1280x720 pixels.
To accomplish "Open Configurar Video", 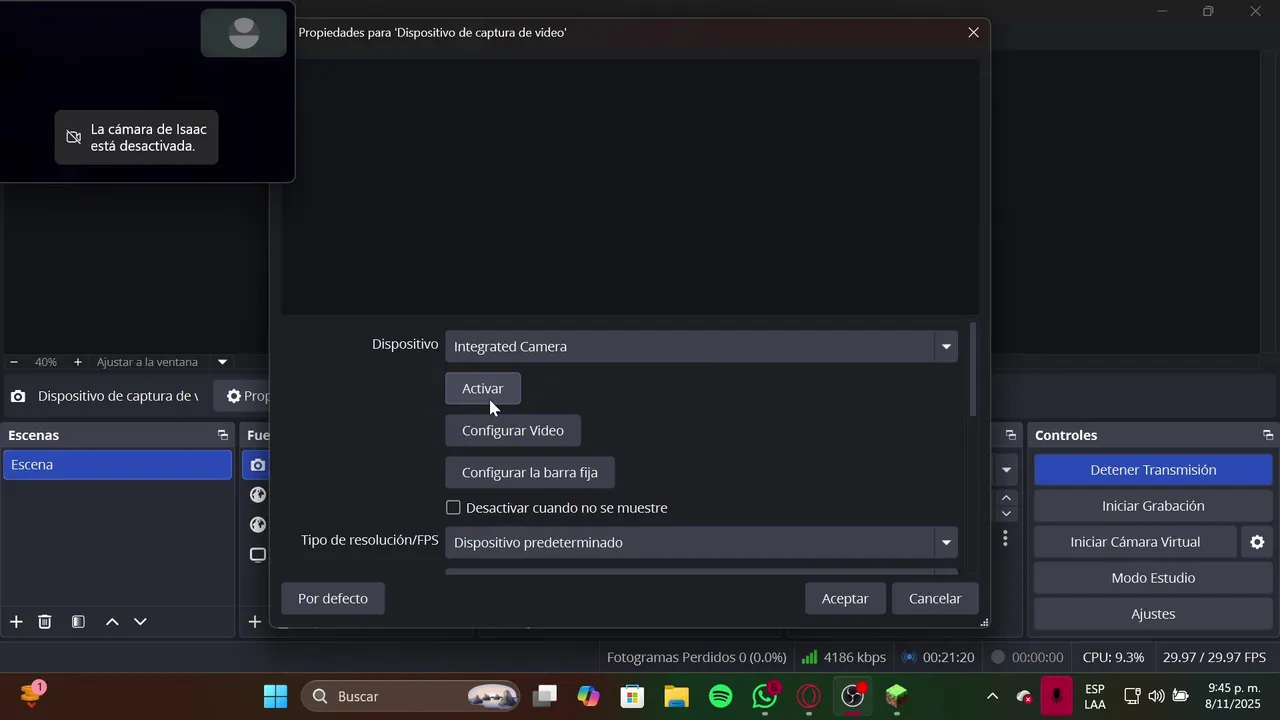I will click(513, 430).
